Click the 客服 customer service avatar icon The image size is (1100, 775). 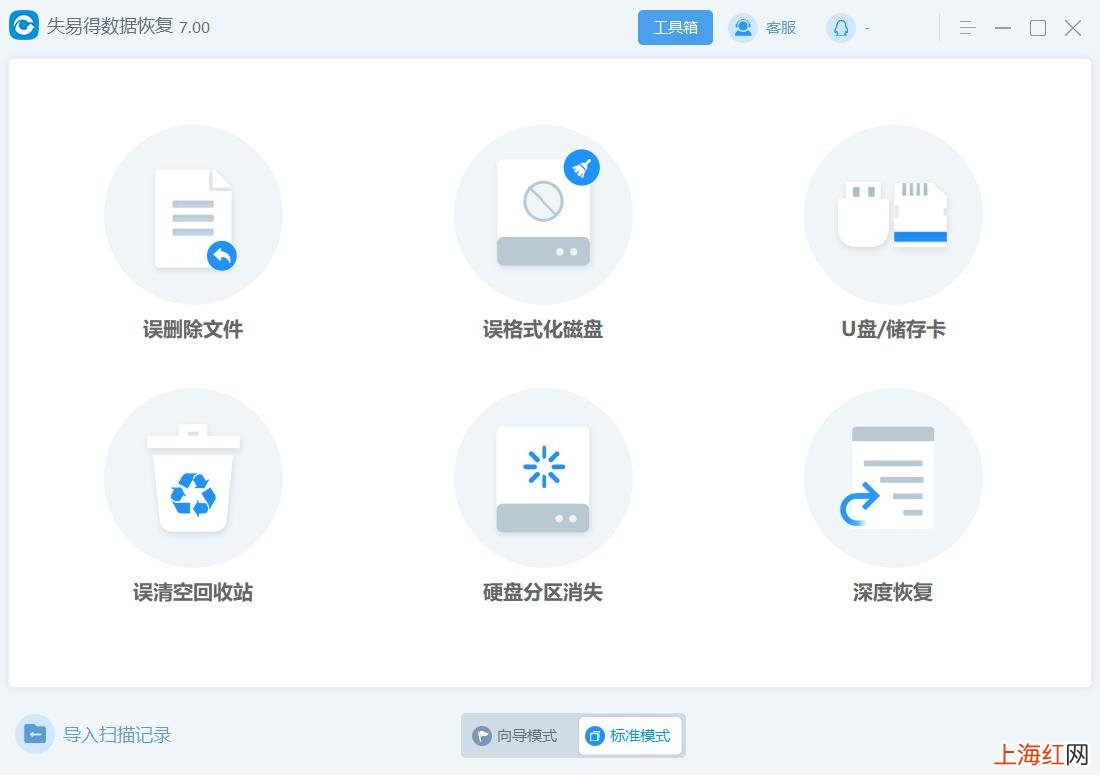743,28
